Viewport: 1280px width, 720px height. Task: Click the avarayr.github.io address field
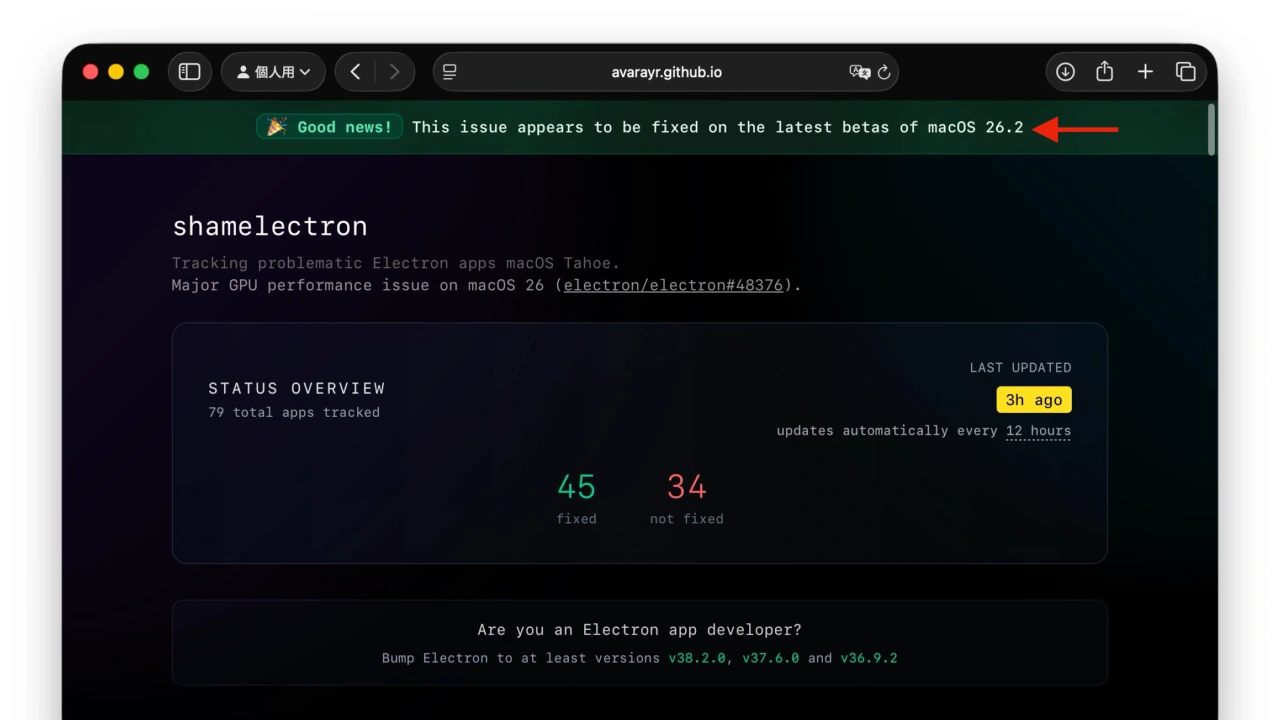(666, 72)
